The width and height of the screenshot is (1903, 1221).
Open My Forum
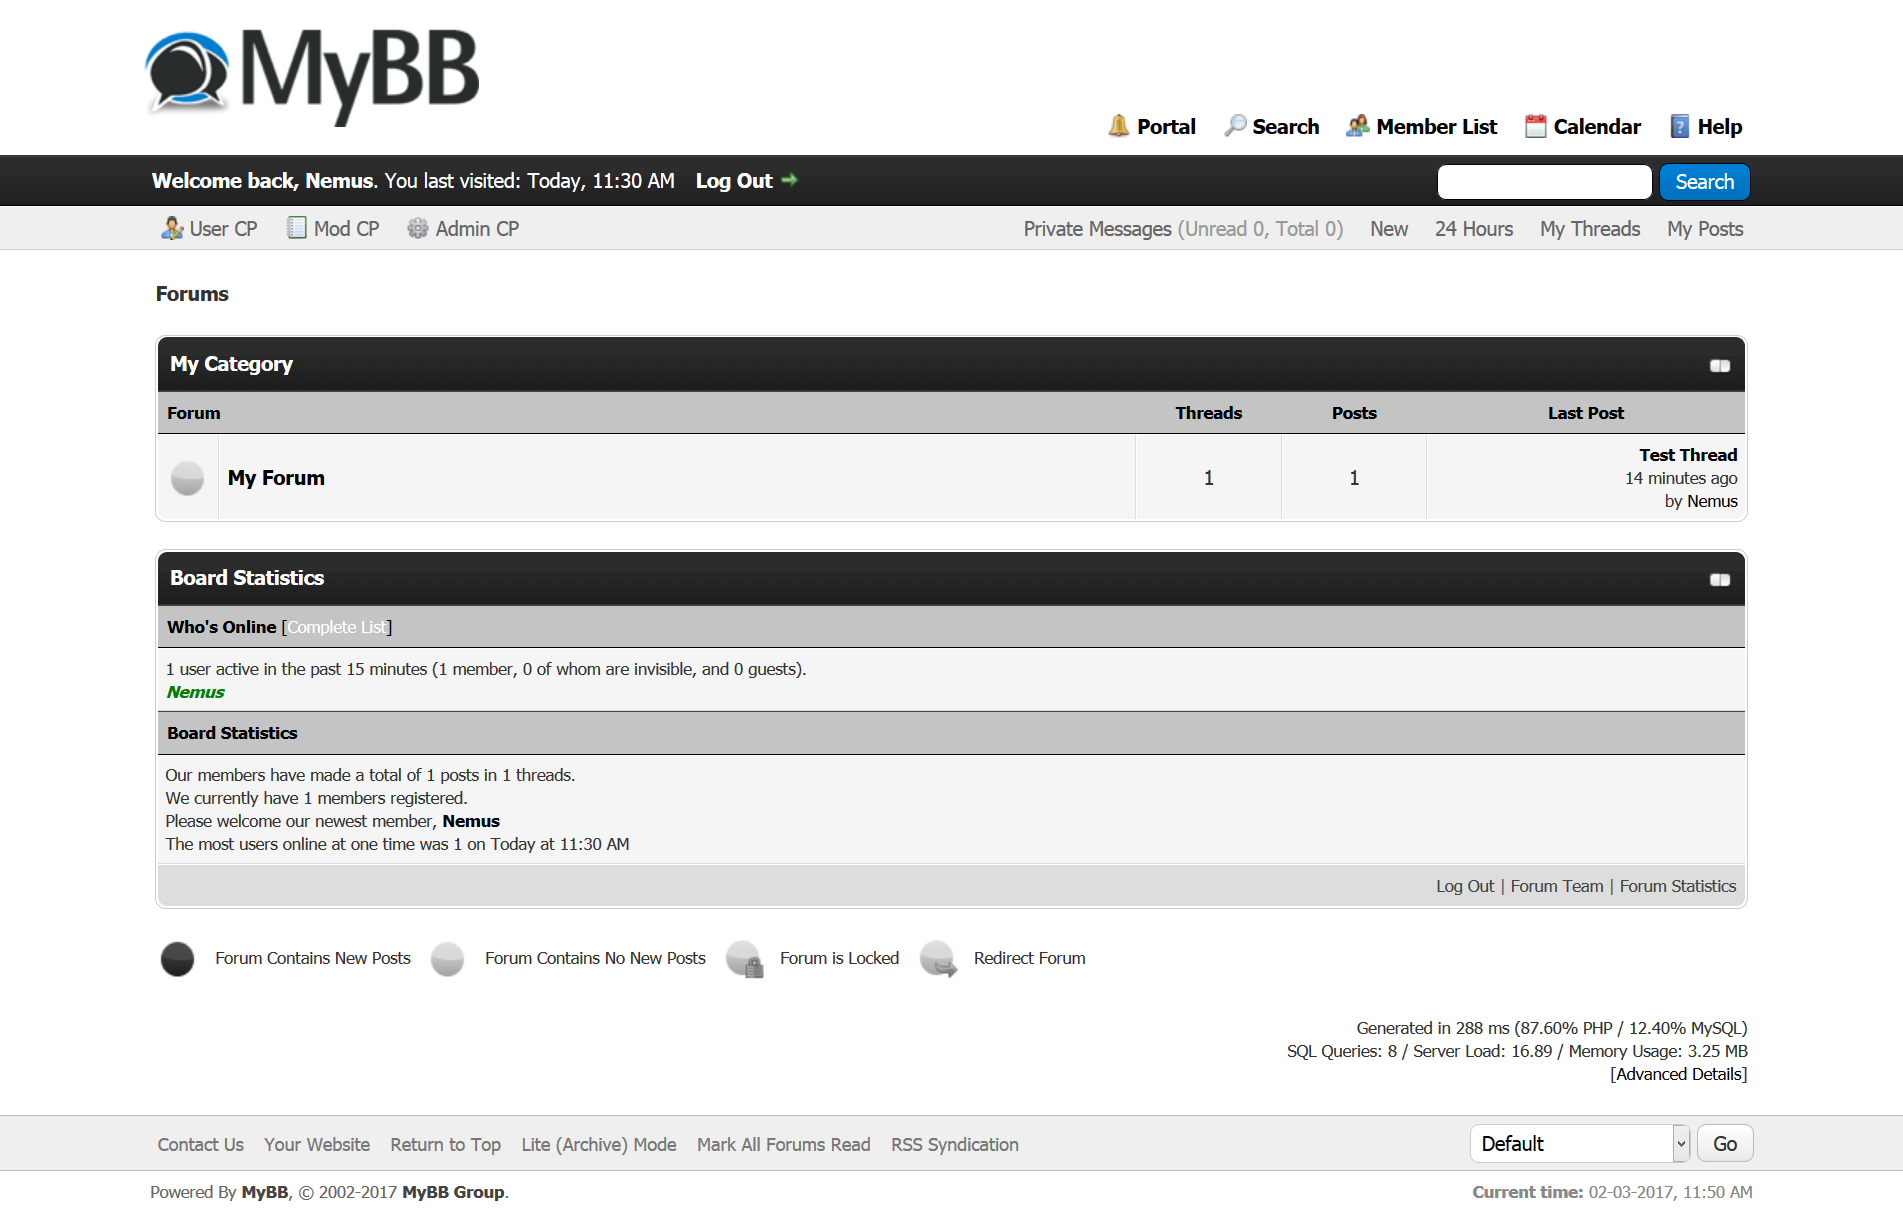coord(276,477)
